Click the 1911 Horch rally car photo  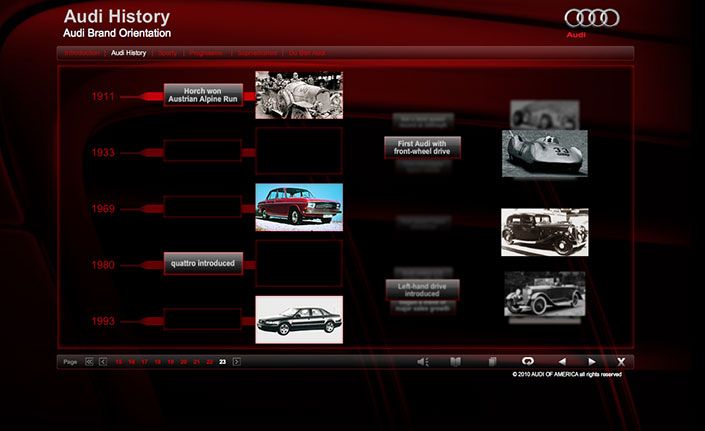pos(299,95)
